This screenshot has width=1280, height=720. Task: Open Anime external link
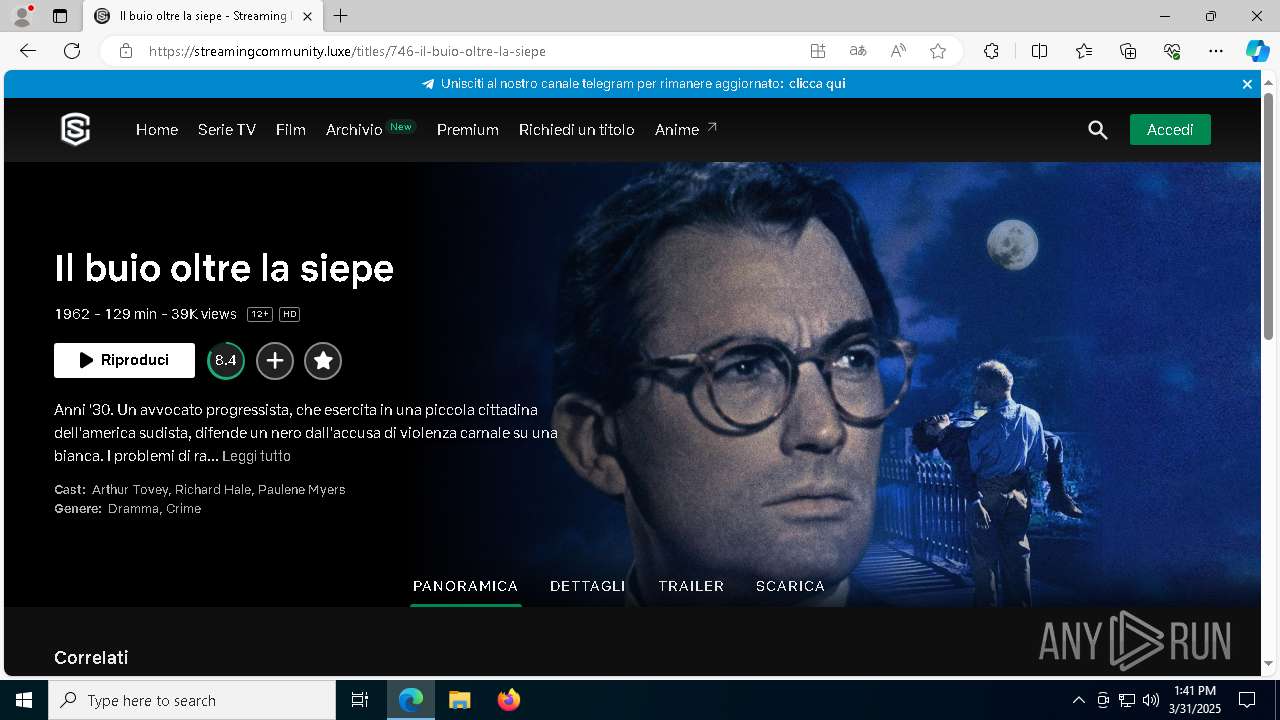(686, 130)
